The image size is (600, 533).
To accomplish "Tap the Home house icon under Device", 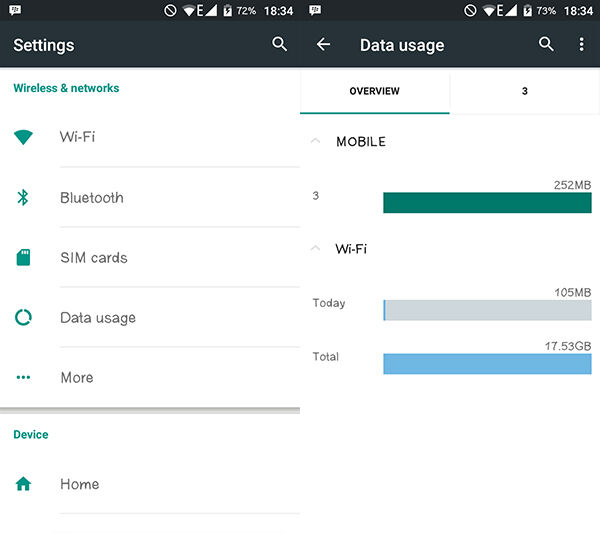I will coord(23,484).
